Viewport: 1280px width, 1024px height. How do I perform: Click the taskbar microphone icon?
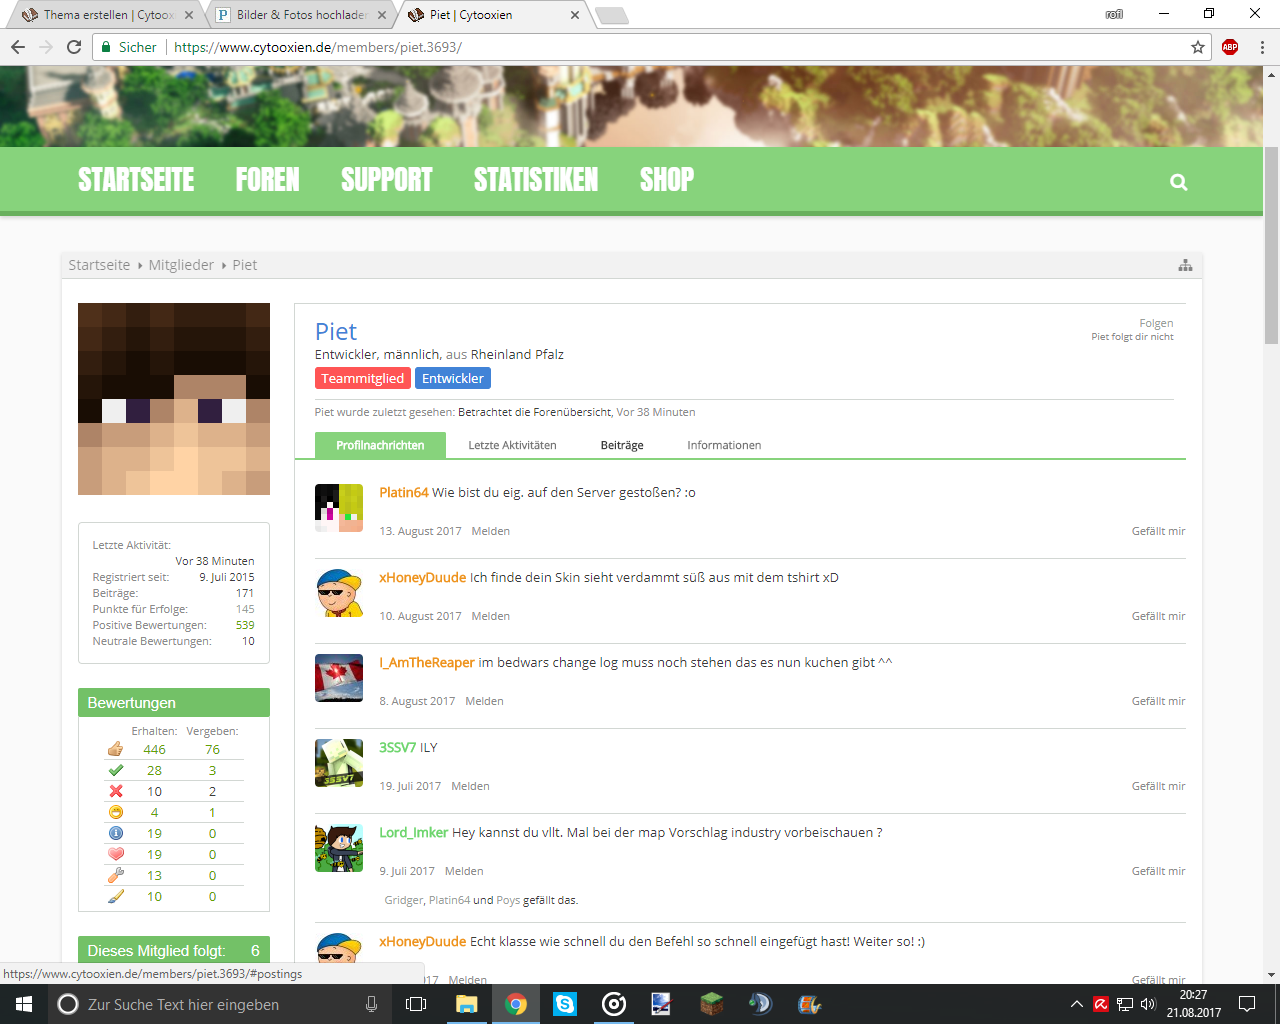point(372,1004)
